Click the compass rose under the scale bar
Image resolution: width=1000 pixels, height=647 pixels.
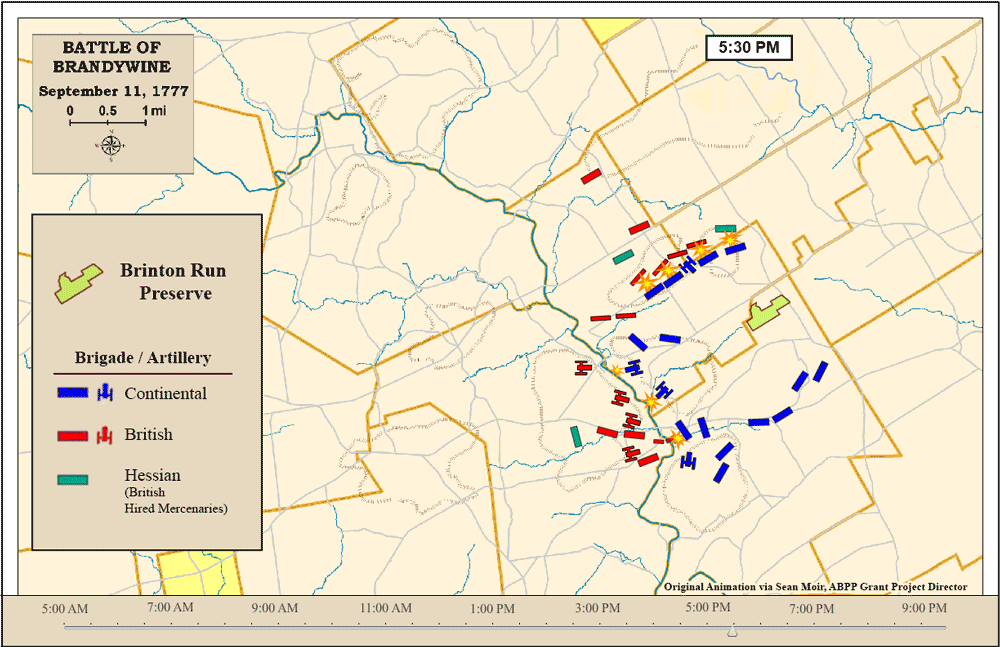coord(110,146)
